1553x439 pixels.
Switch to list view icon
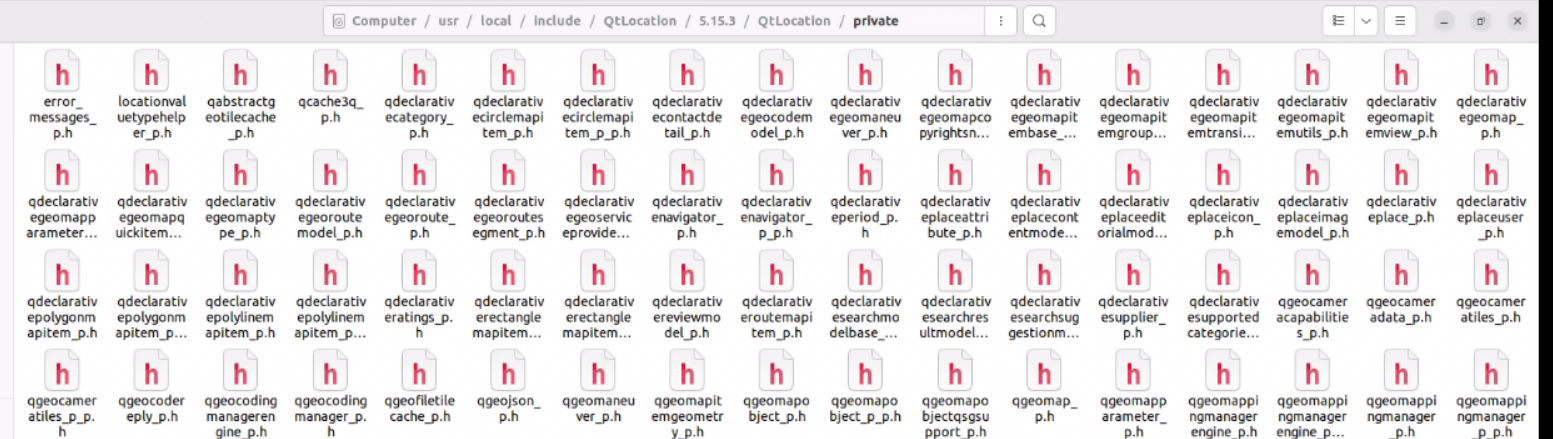pyautogui.click(x=1338, y=21)
